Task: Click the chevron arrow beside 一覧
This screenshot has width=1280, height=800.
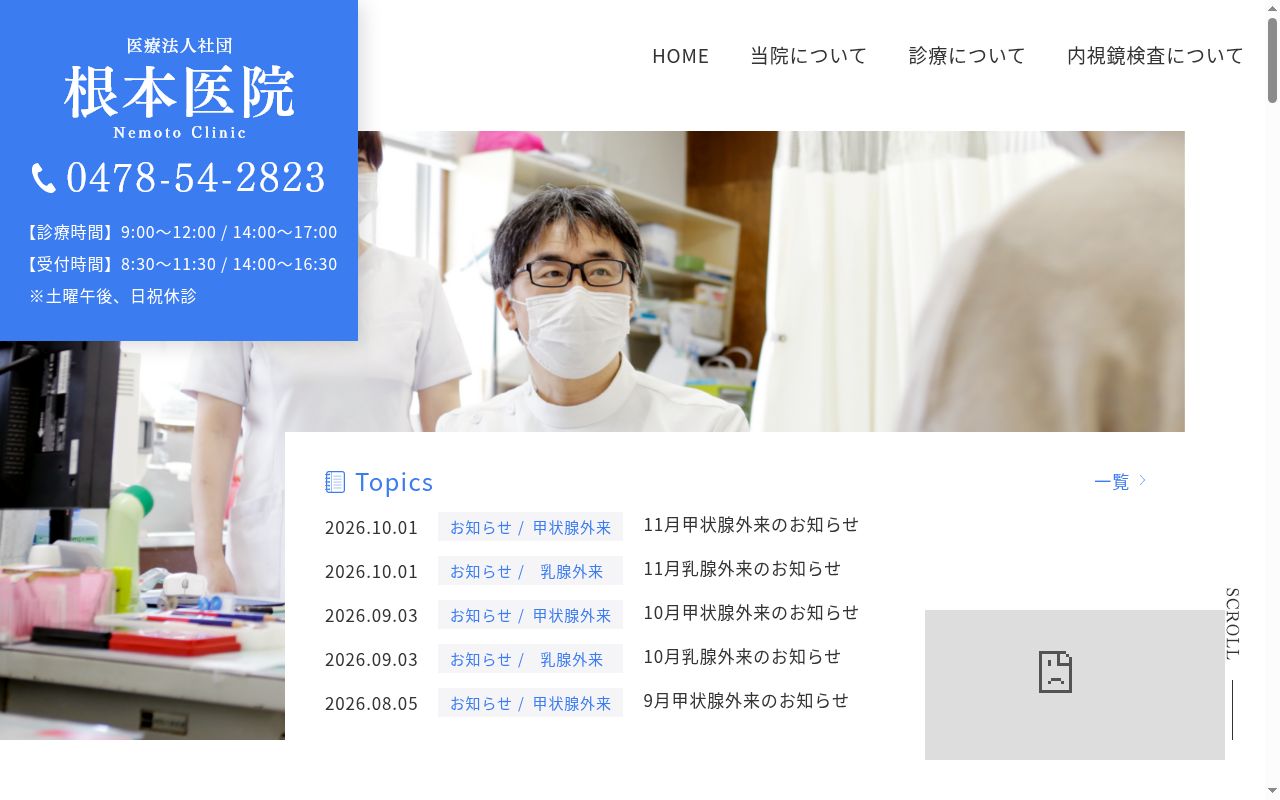Action: pos(1142,481)
